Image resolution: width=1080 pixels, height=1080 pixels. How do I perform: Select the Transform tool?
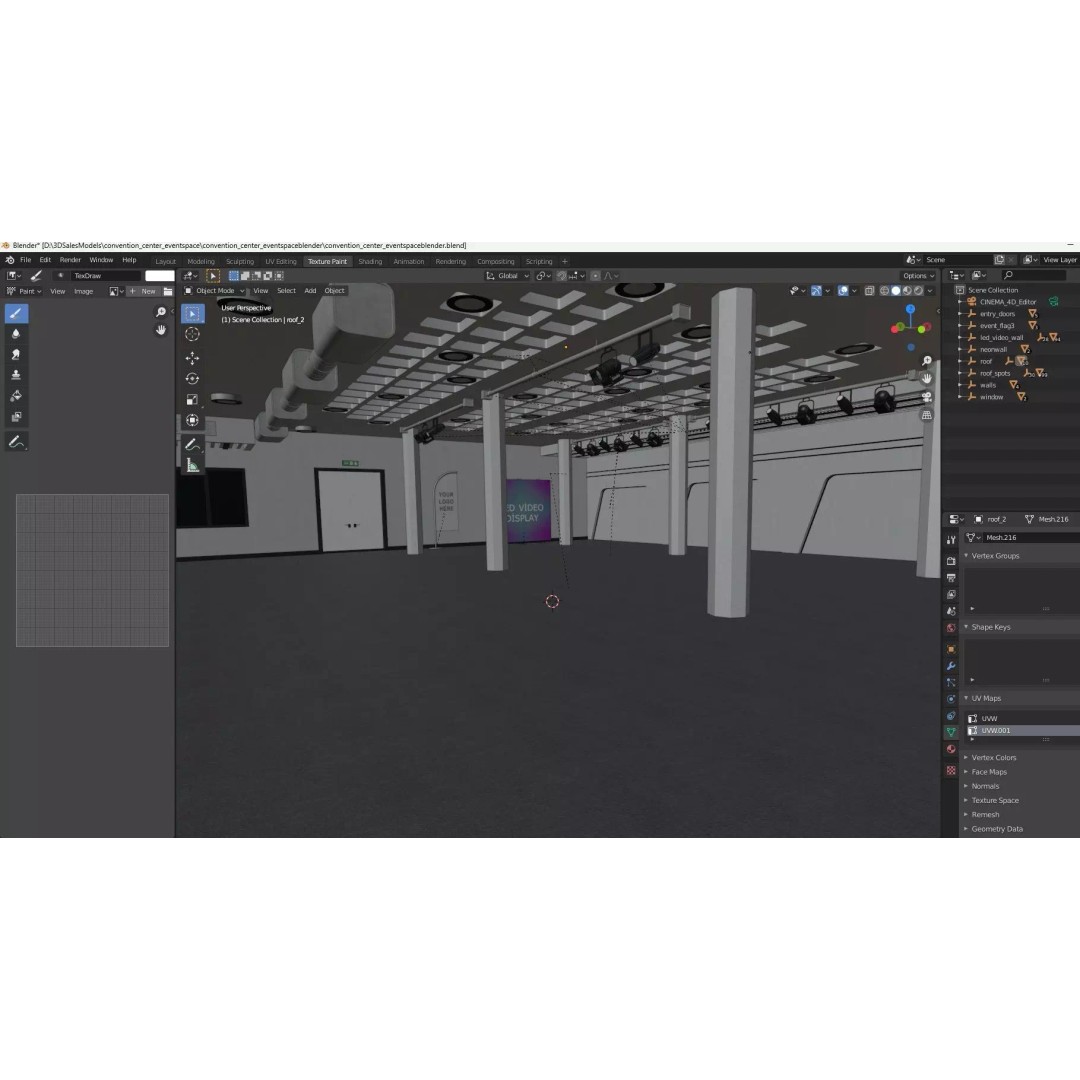pos(193,420)
